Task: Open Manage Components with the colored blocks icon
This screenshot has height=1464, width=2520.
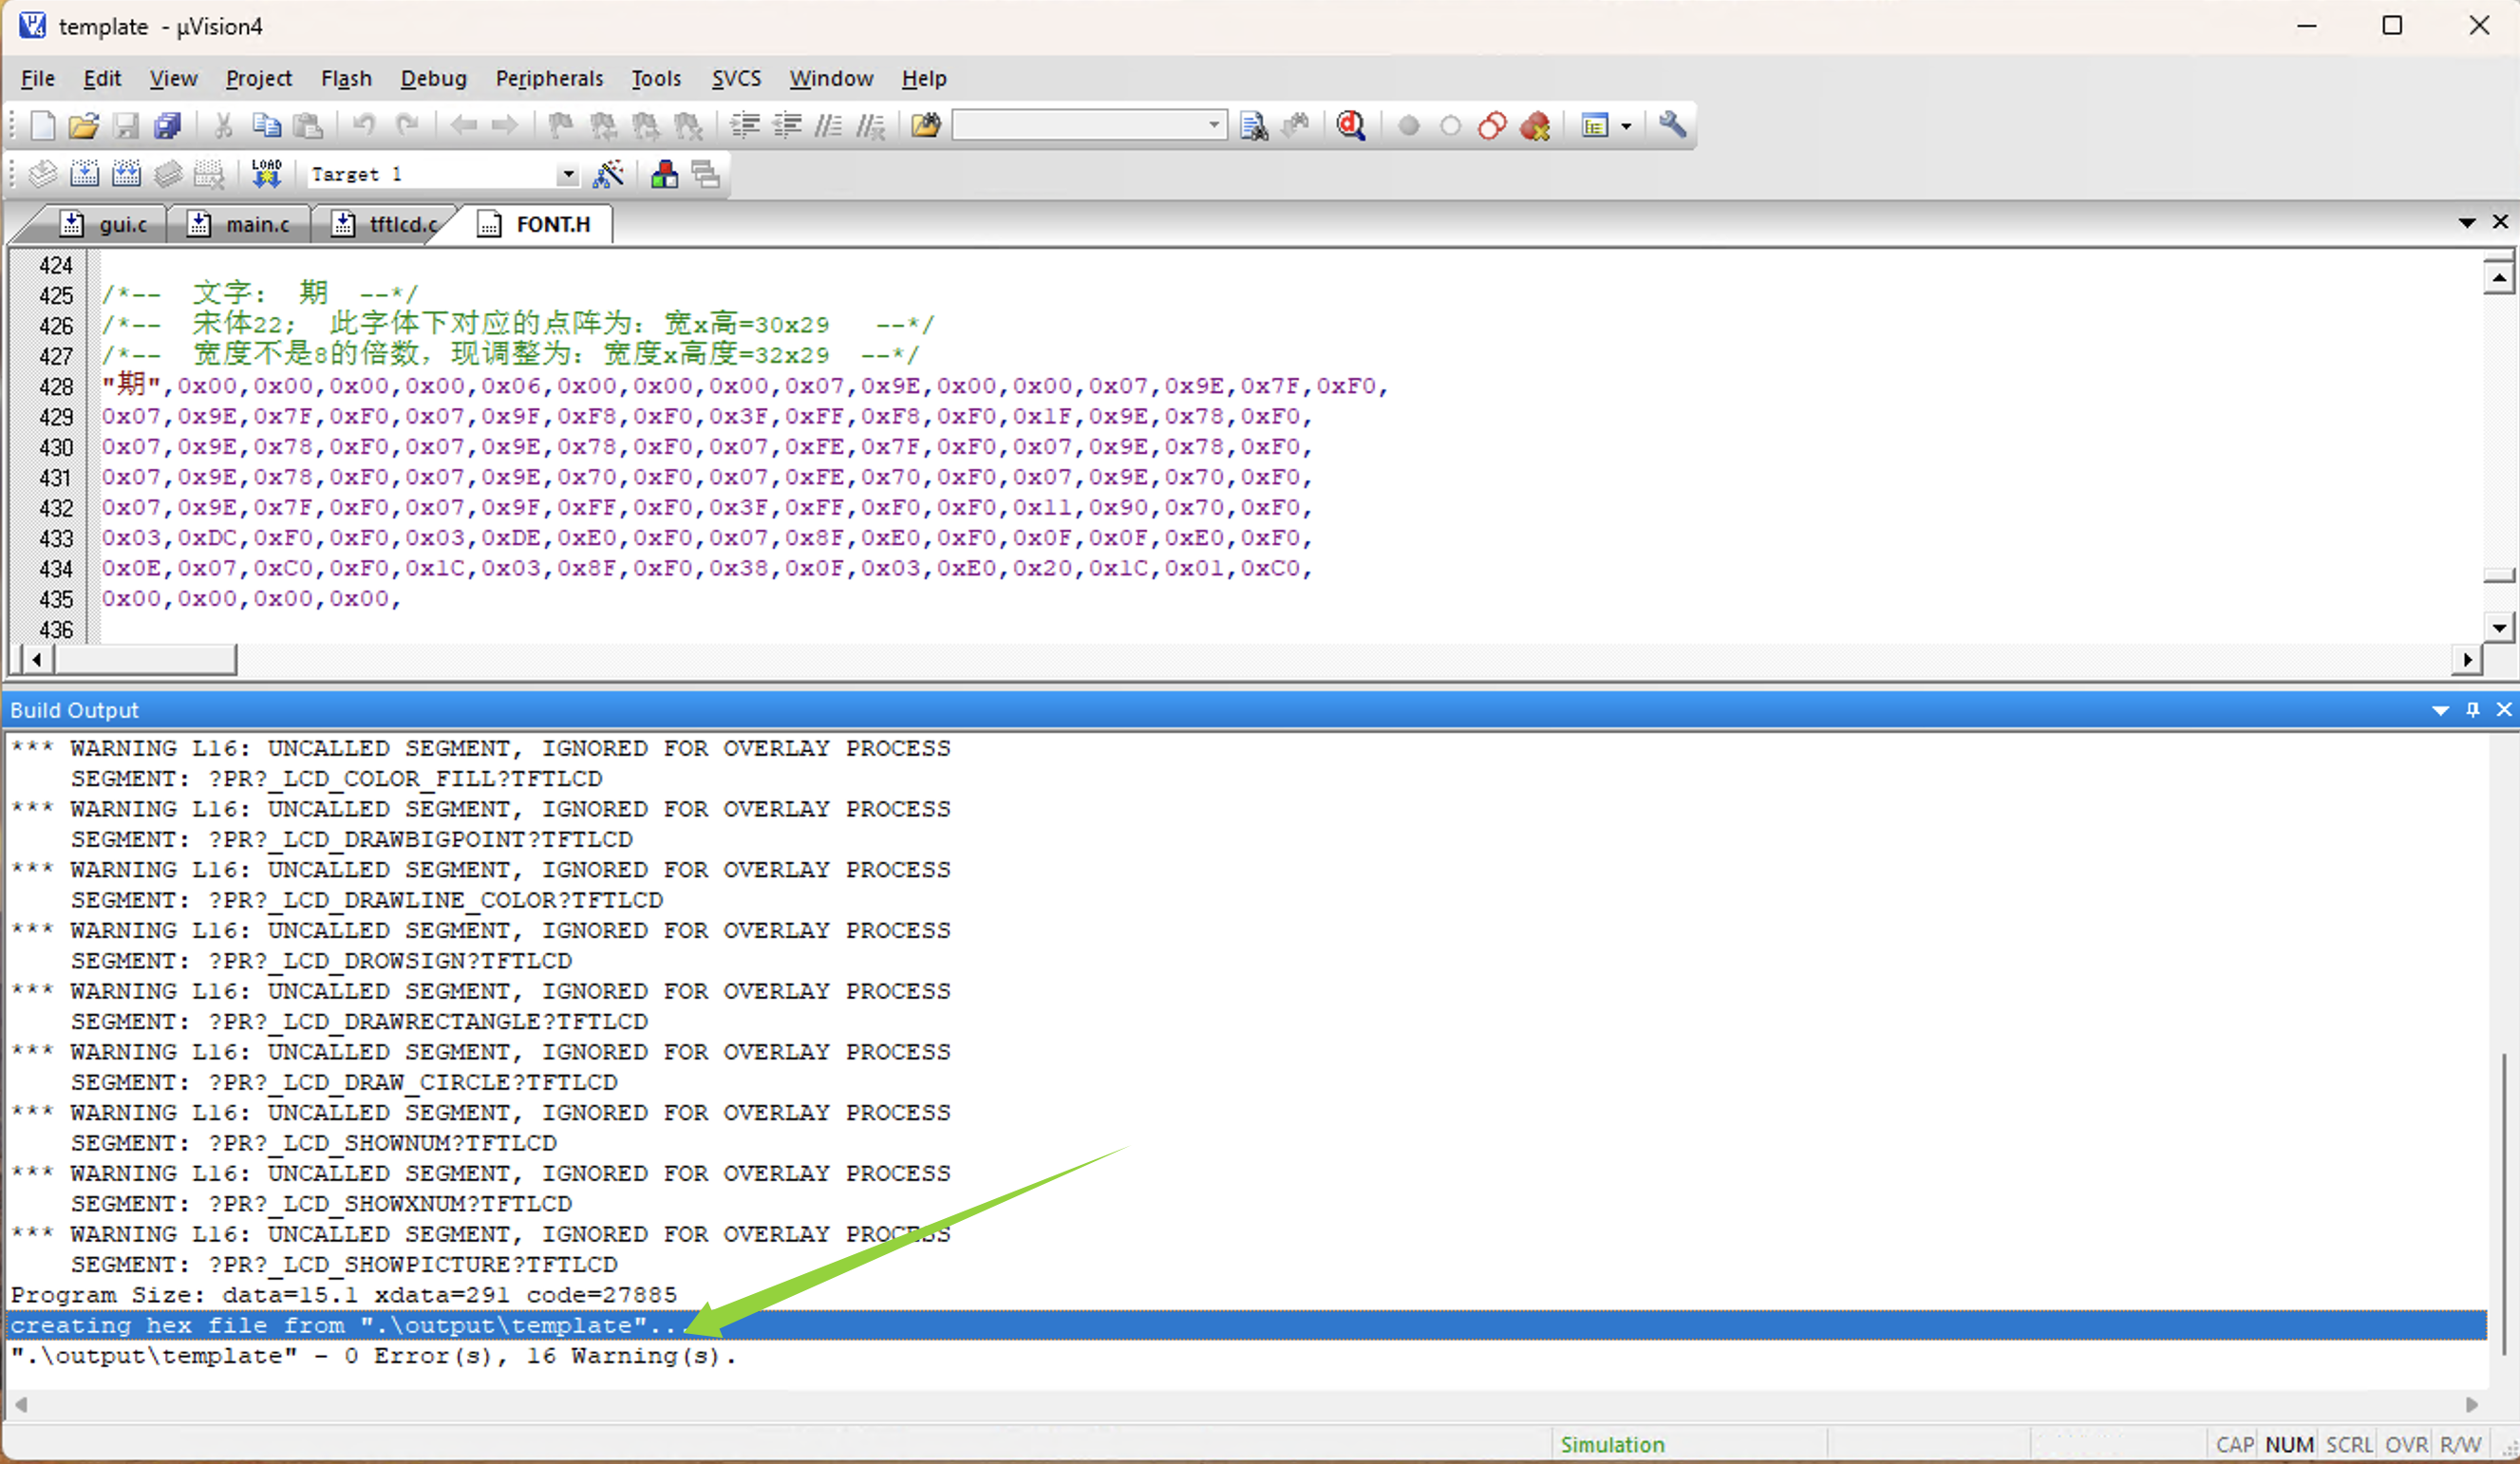Action: point(664,174)
